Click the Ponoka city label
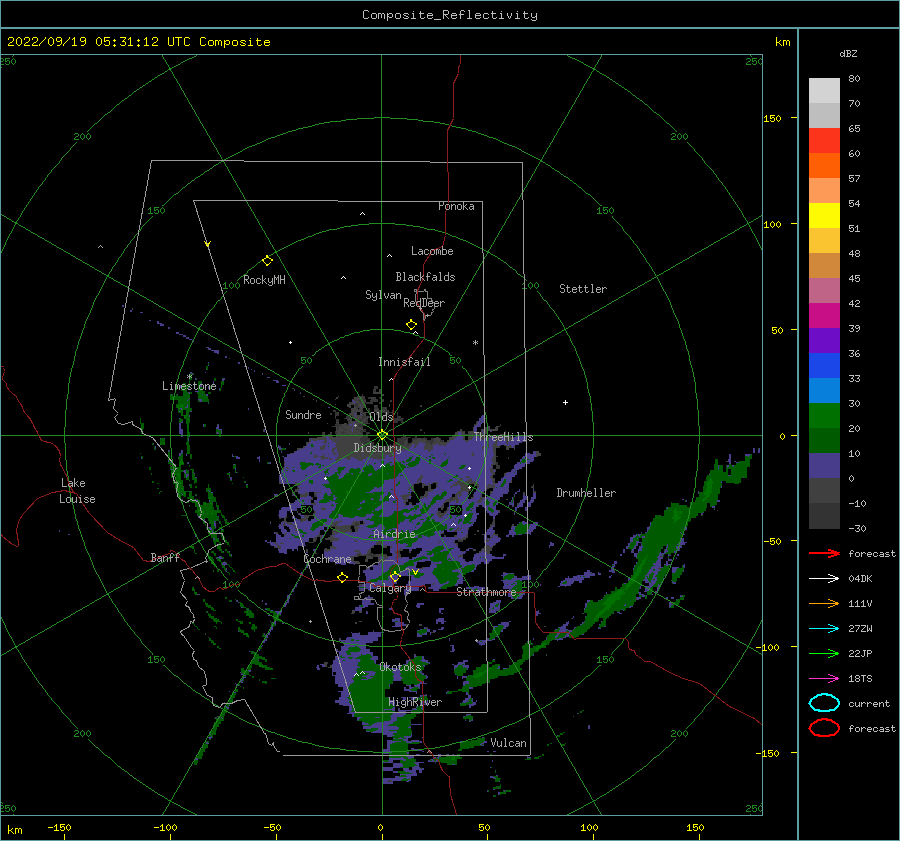Viewport: 900px width, 841px height. (456, 206)
